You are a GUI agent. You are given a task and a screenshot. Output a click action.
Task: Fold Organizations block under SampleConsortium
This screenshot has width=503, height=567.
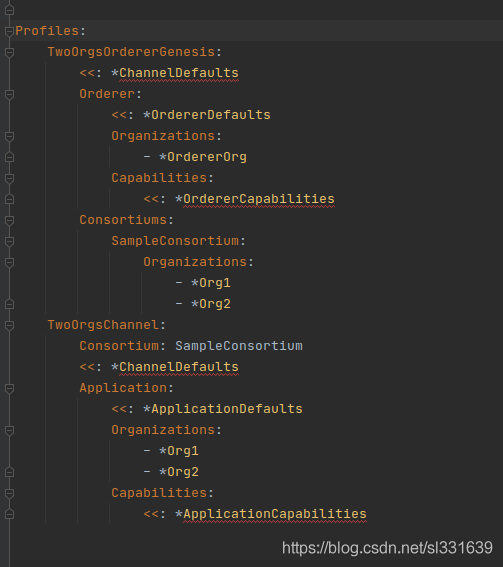click(9, 262)
